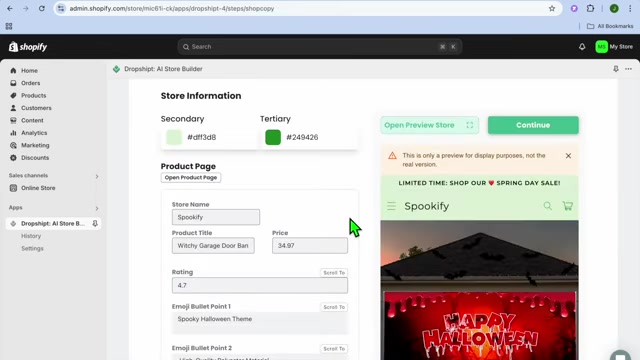Open the Chrome three-dot menu
The height and width of the screenshot is (360, 640).
tap(630, 8)
